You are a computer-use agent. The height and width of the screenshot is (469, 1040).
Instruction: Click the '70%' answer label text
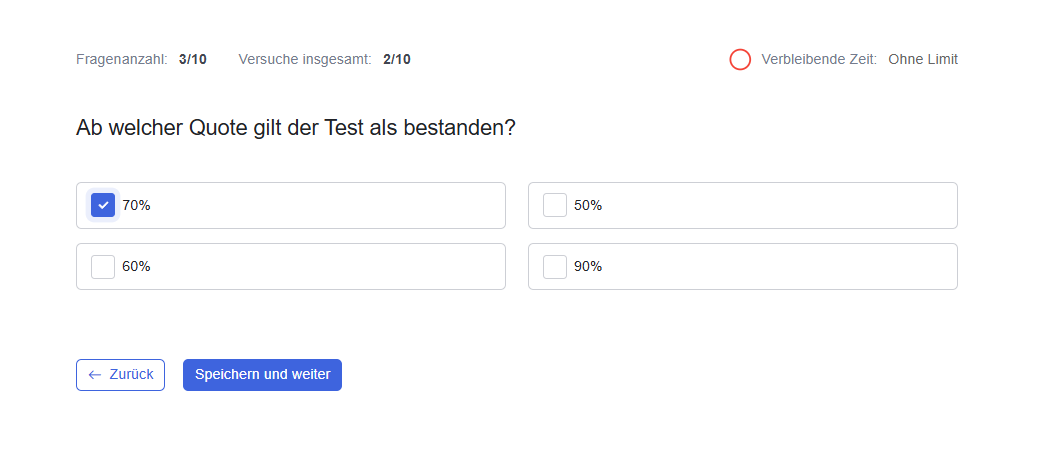click(x=136, y=205)
